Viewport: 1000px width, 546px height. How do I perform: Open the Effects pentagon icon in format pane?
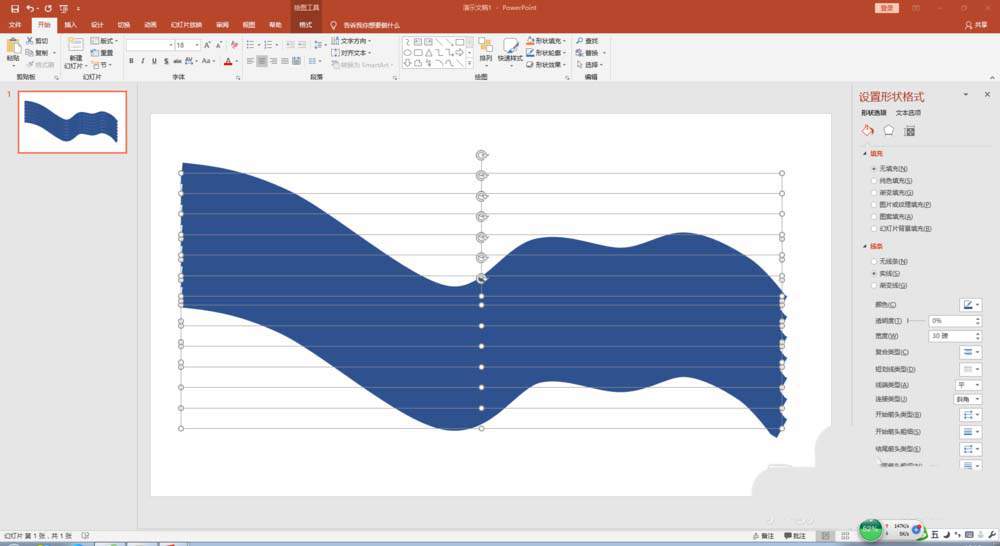888,131
